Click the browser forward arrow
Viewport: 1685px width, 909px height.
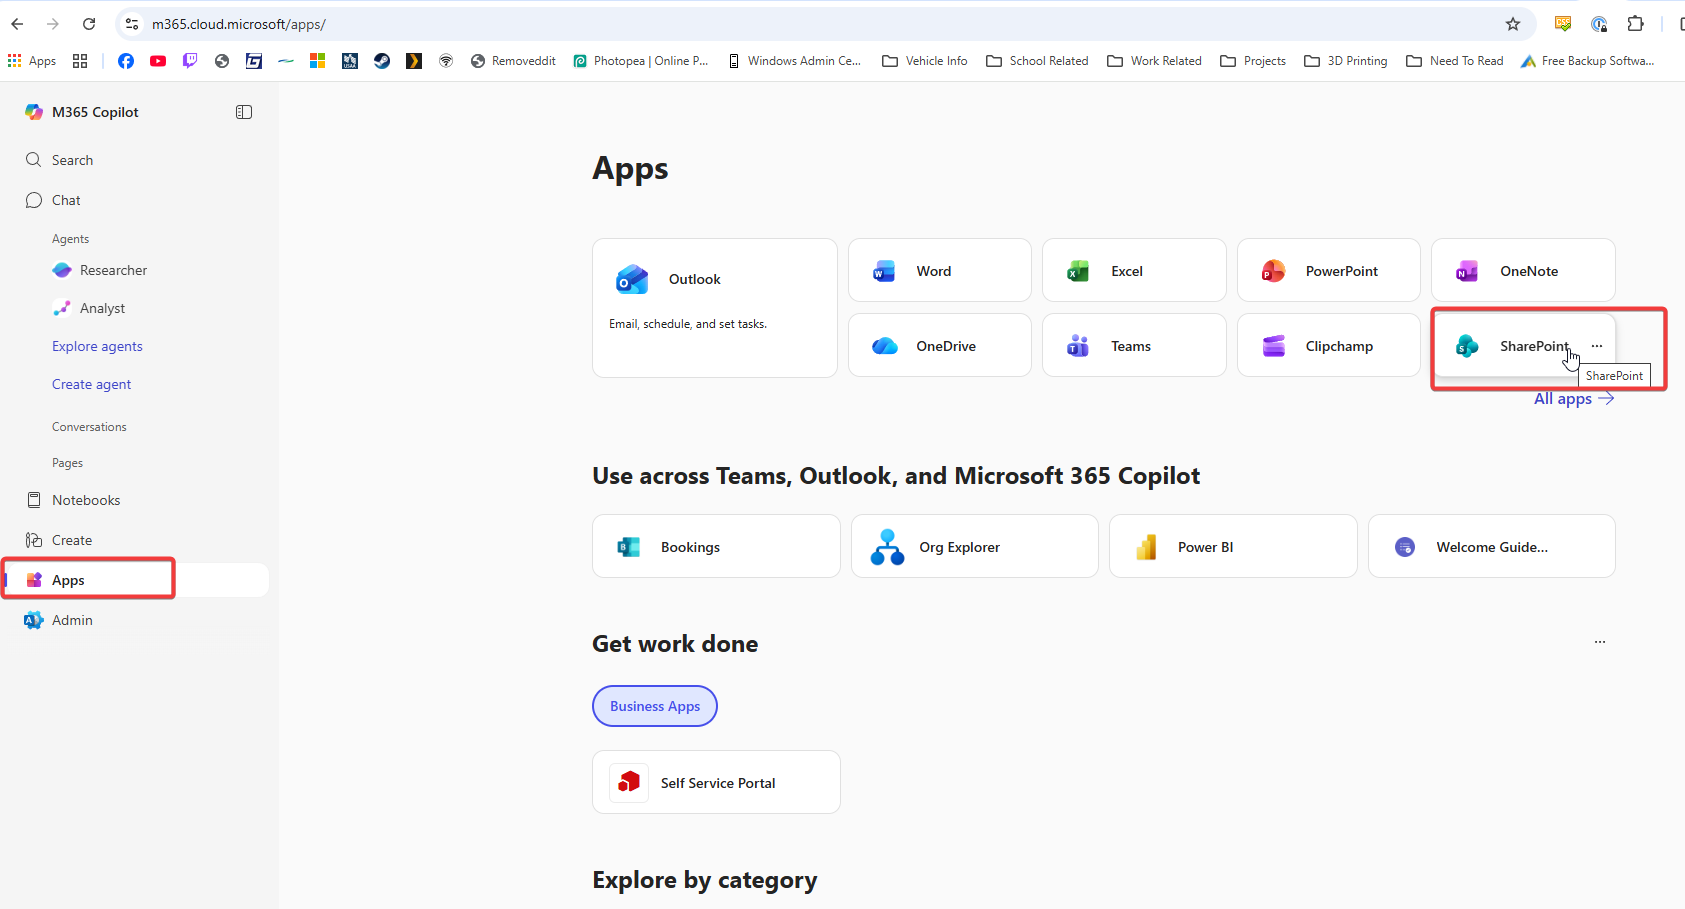pyautogui.click(x=53, y=24)
